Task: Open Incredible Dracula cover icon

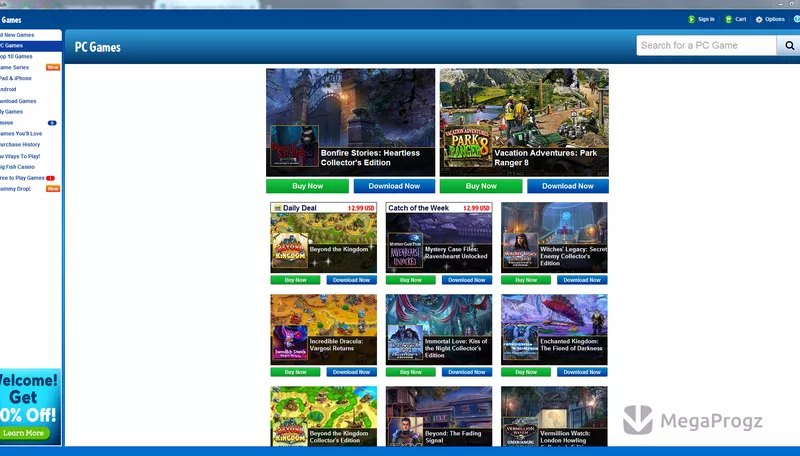Action: tap(290, 342)
